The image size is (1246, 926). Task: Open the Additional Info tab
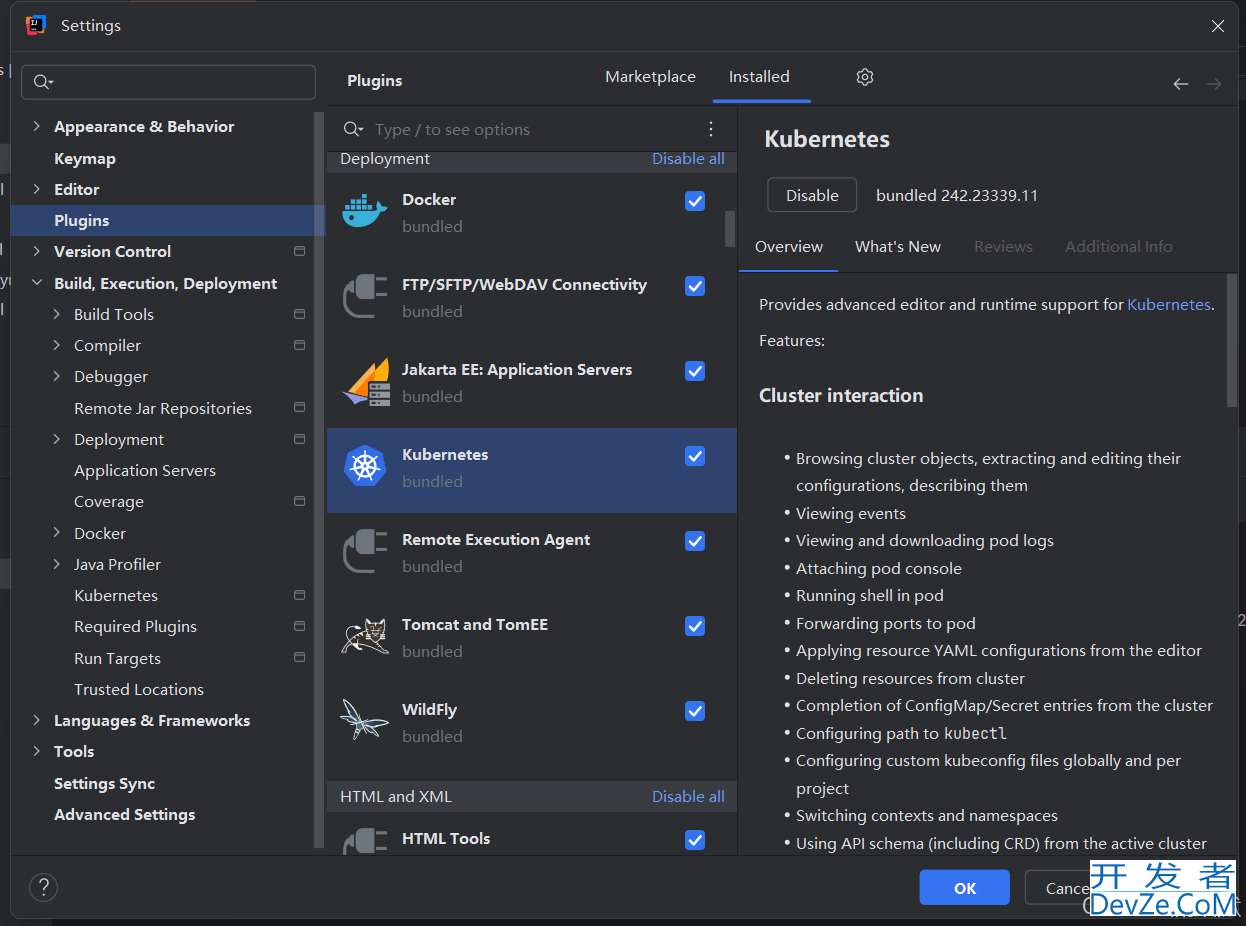(1119, 247)
